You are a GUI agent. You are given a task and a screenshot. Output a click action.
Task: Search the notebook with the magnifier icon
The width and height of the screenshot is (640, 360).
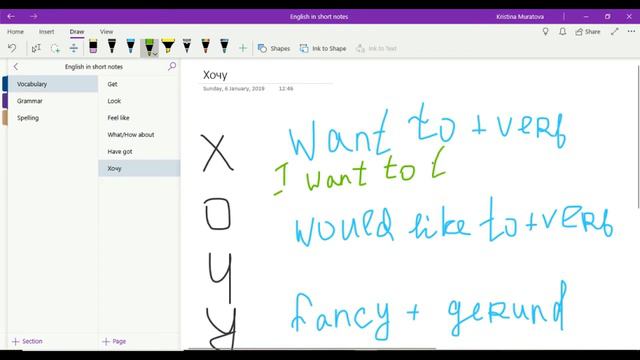(172, 66)
